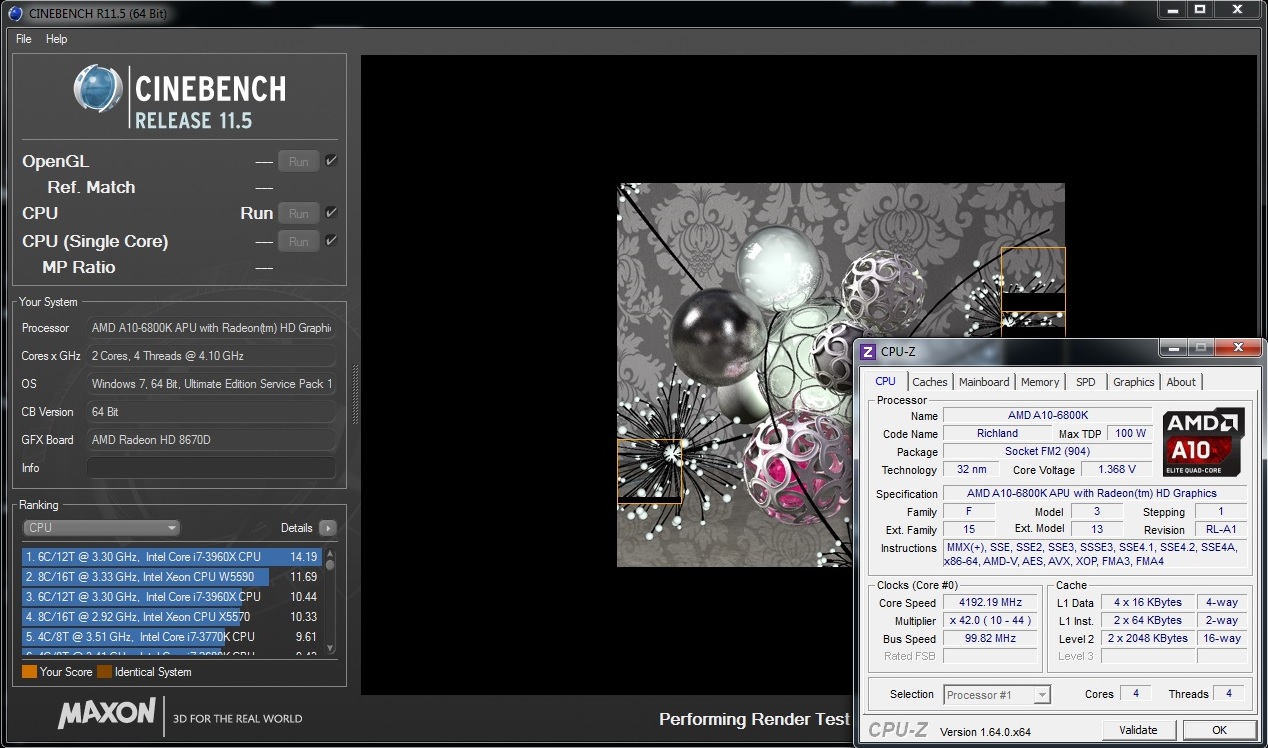Toggle the OpenGL test checkbox
The height and width of the screenshot is (748, 1268).
tap(331, 161)
